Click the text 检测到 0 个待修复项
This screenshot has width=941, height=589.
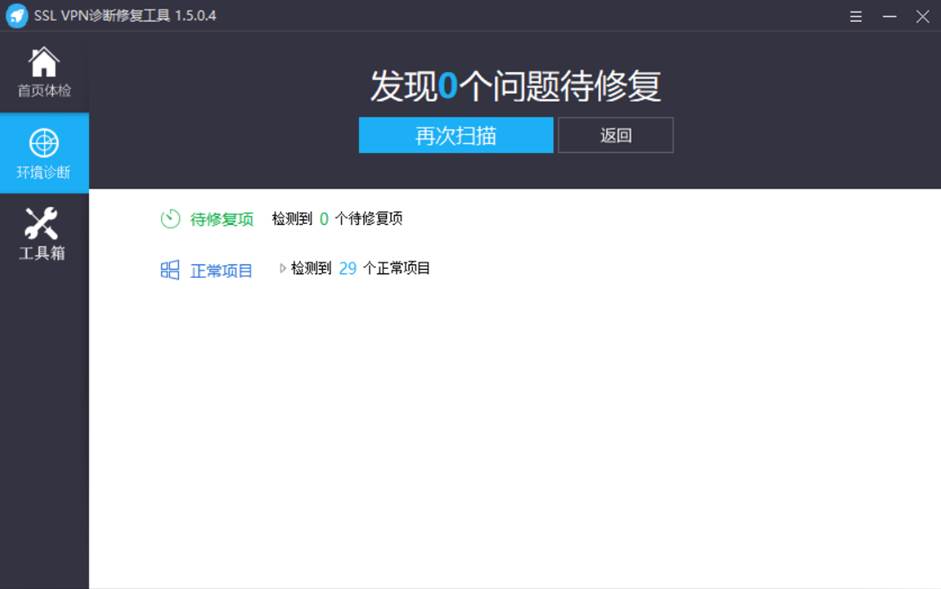(x=337, y=219)
